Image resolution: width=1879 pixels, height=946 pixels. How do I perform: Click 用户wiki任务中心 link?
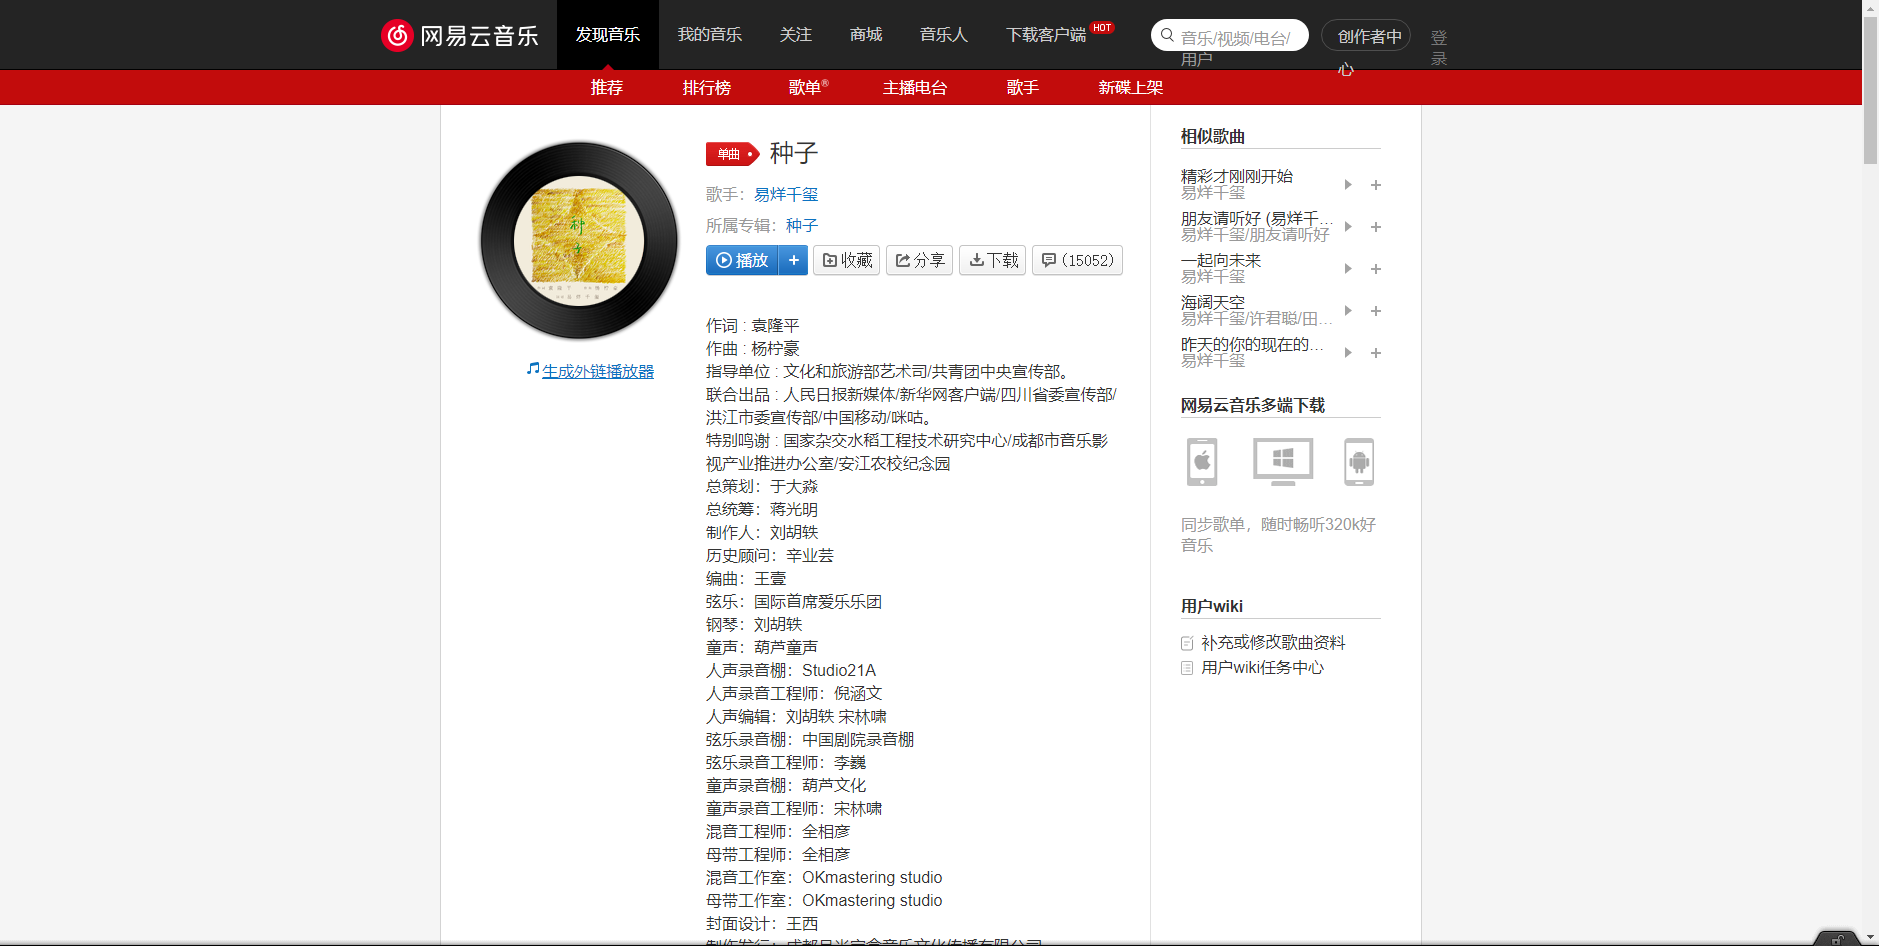(x=1262, y=668)
